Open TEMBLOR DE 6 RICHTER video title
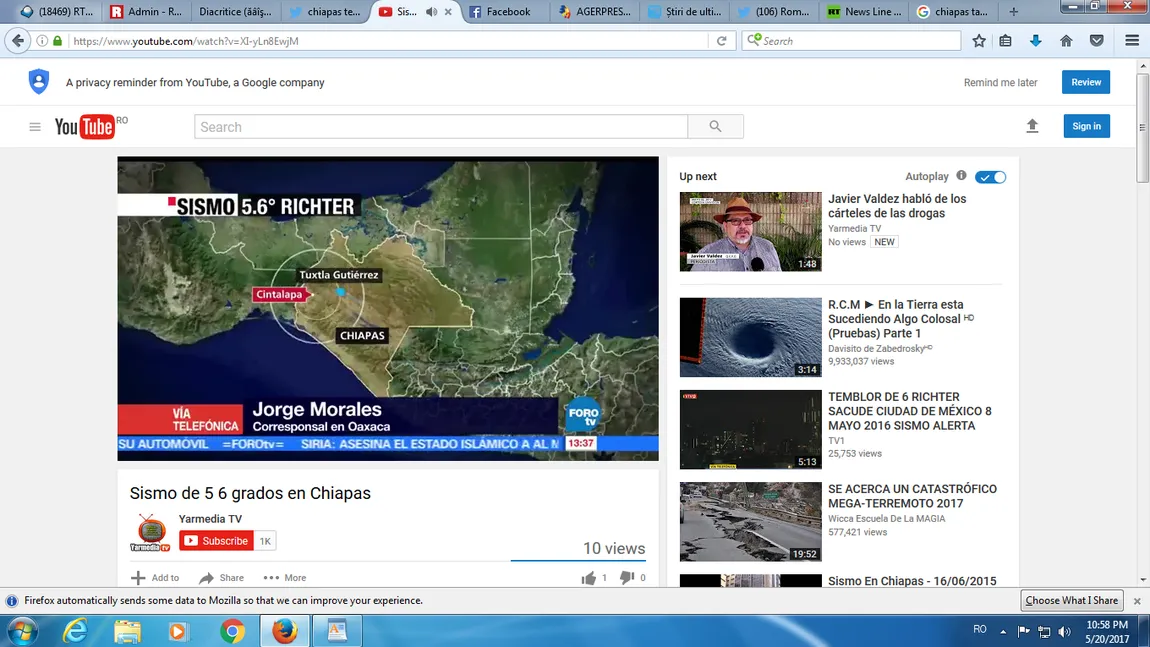The width and height of the screenshot is (1150, 647). pyautogui.click(x=909, y=411)
